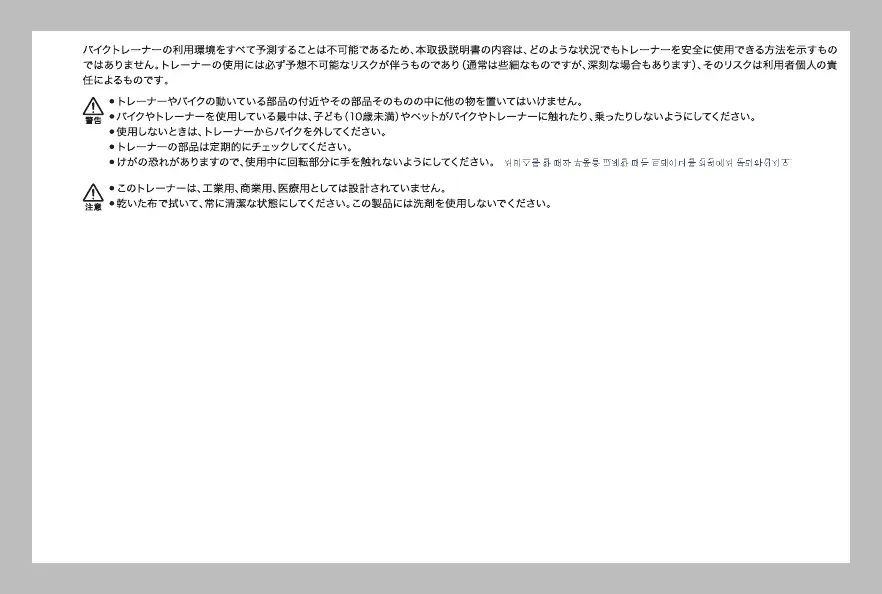Click the bullet before けがの恐れが line
The height and width of the screenshot is (594, 882).
[x=112, y=161]
